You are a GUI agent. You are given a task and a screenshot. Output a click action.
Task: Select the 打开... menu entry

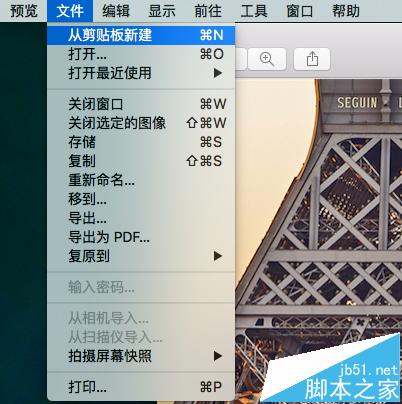pyautogui.click(x=141, y=54)
